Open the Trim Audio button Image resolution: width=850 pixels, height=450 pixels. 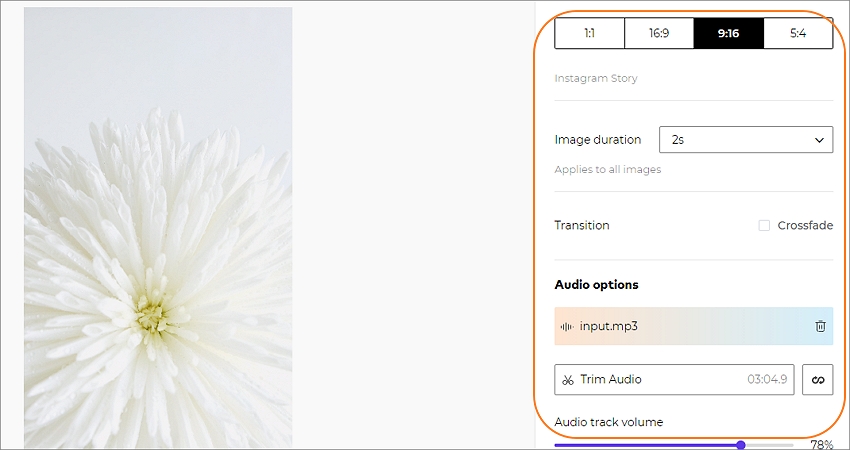click(x=674, y=380)
